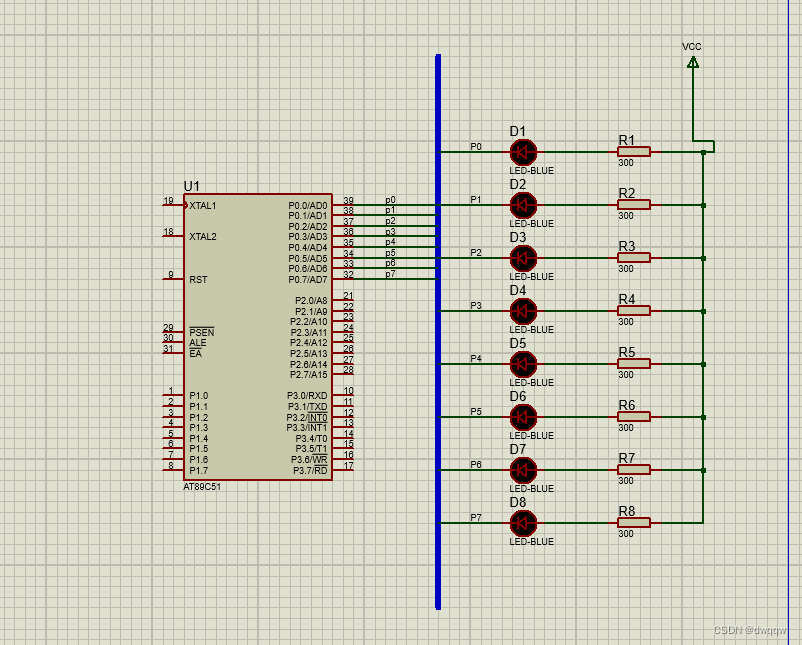Click the P3.2/INT0 pin label
Image resolution: width=802 pixels, height=645 pixels.
307,417
